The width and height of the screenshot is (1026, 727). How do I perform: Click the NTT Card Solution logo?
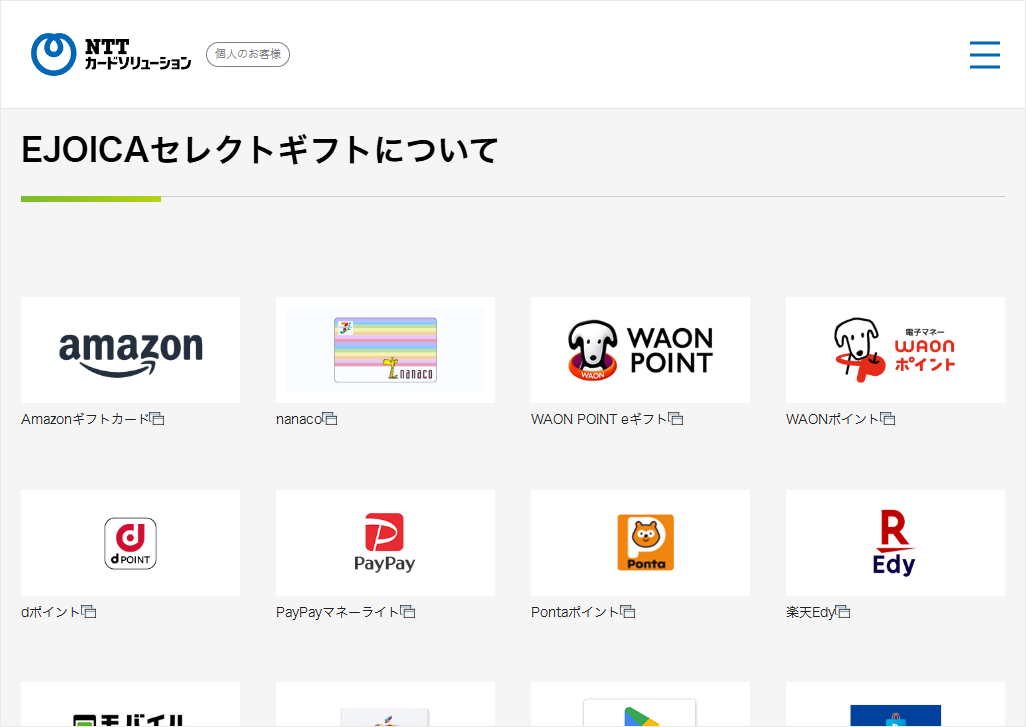pos(111,54)
